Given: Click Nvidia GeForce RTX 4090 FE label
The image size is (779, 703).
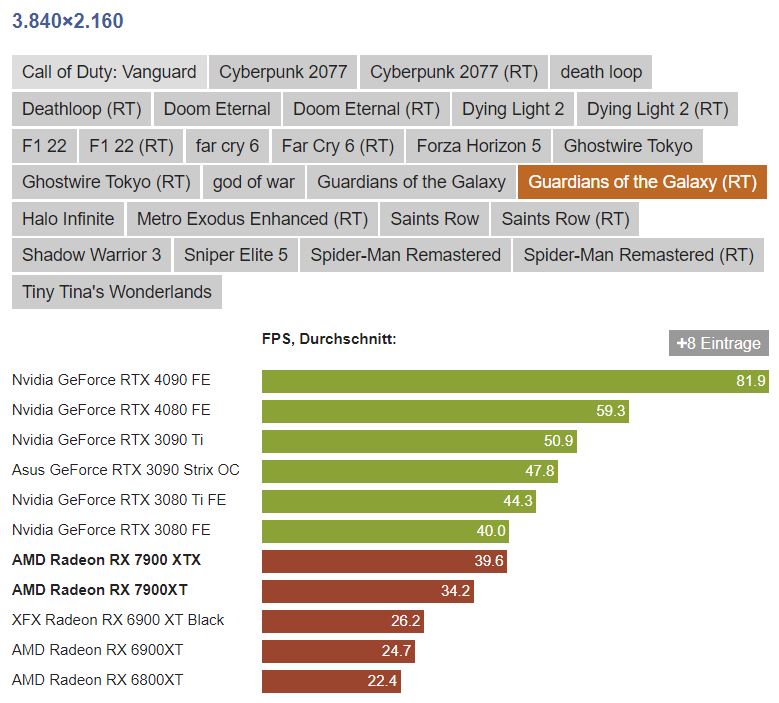Looking at the screenshot, I should [111, 380].
